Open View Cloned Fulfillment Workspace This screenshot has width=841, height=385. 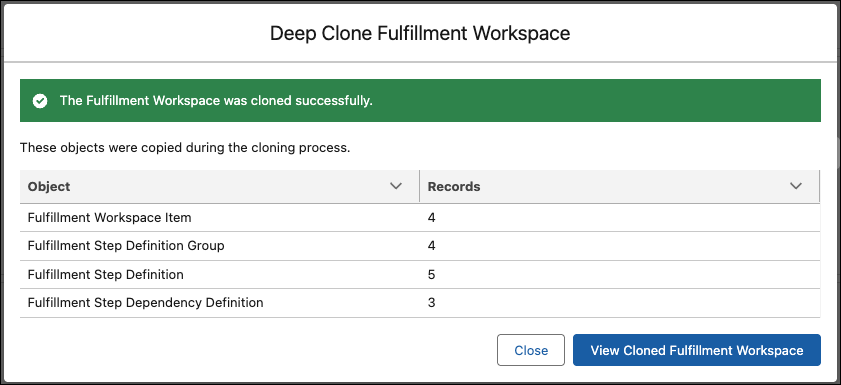(697, 350)
